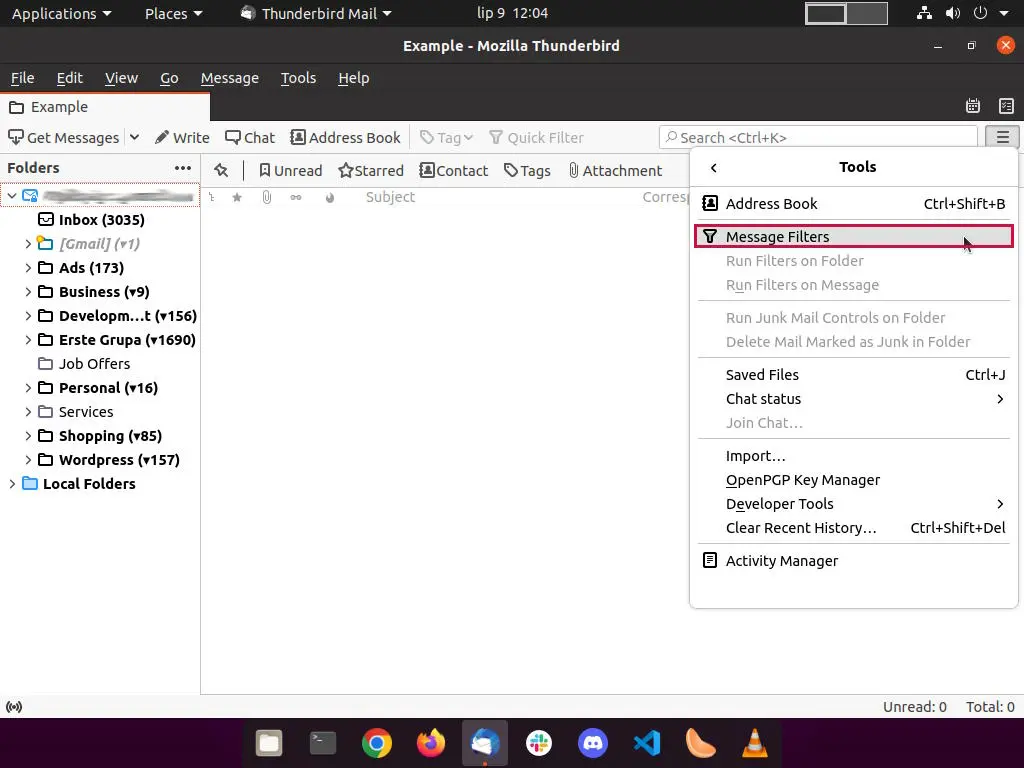
Task: Focus the Search field
Action: pos(818,138)
